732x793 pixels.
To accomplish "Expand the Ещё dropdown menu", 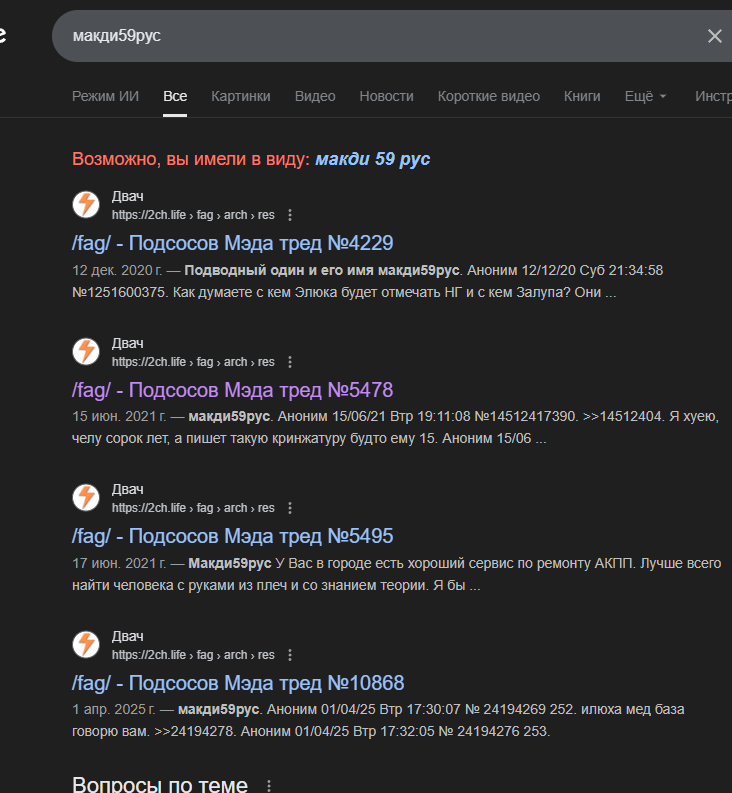I will (645, 96).
